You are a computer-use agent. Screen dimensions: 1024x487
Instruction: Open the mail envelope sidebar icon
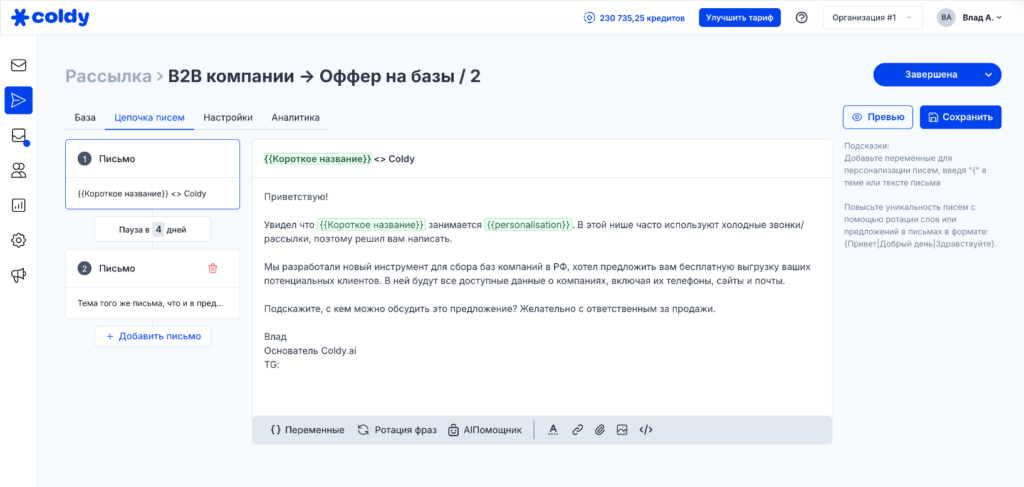[18, 65]
